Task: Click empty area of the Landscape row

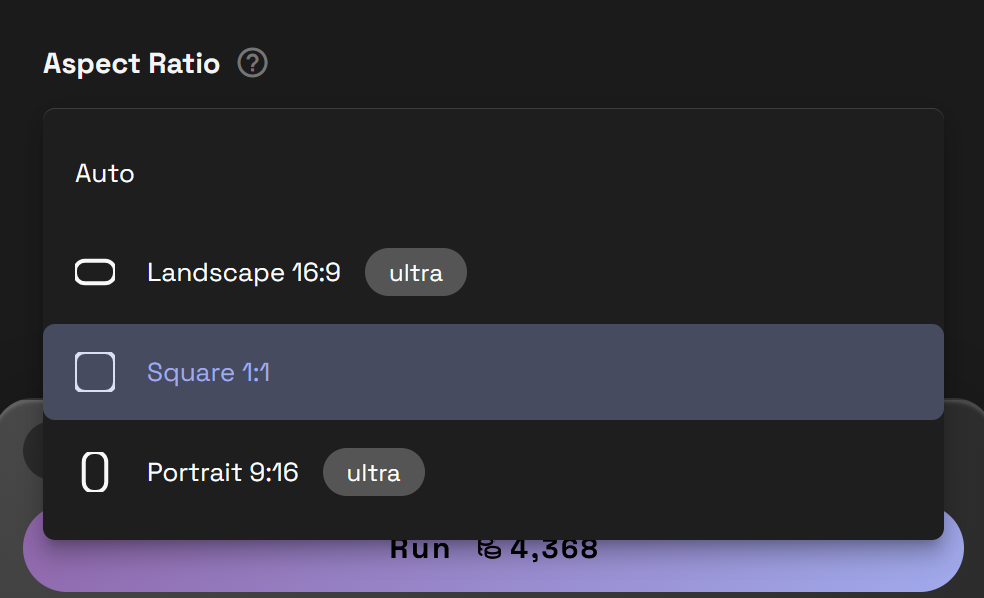Action: click(x=700, y=272)
